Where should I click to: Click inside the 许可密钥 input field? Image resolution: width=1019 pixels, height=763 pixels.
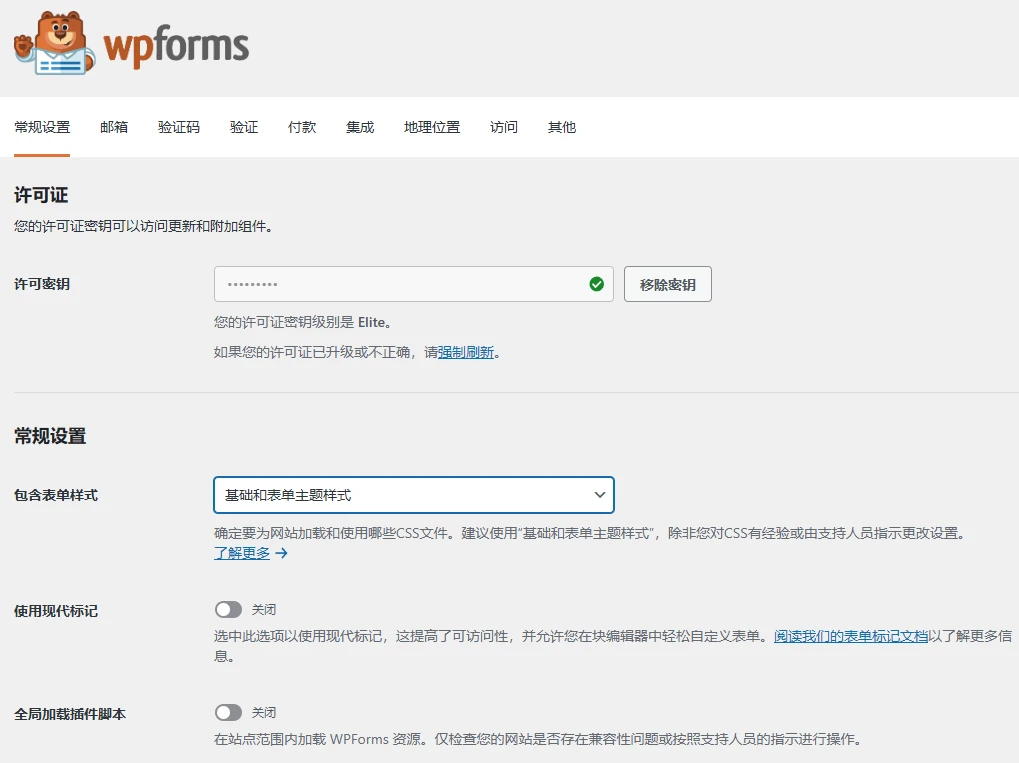pyautogui.click(x=400, y=283)
